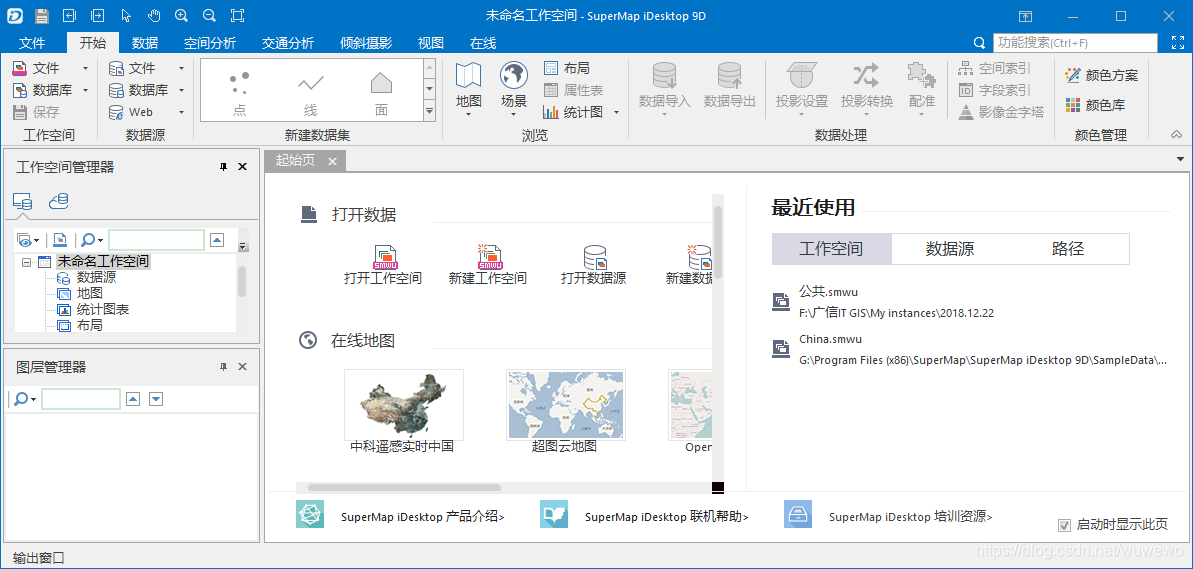Close the 起始页 tab
Viewport: 1193px width, 569px height.
pyautogui.click(x=332, y=161)
